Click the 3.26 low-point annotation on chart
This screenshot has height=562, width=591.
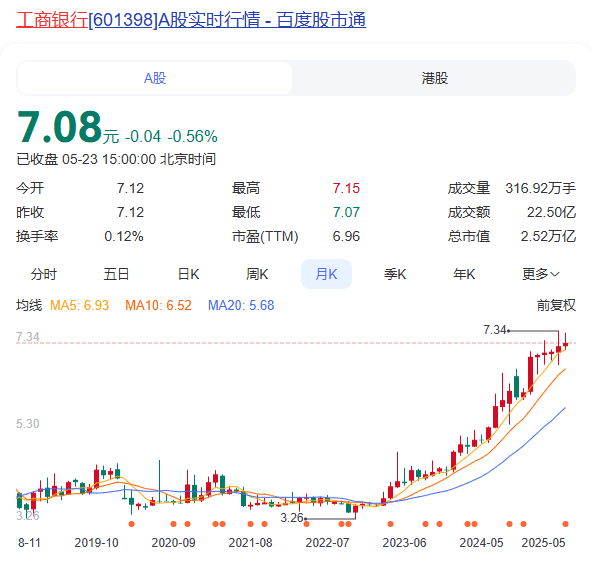coord(292,518)
